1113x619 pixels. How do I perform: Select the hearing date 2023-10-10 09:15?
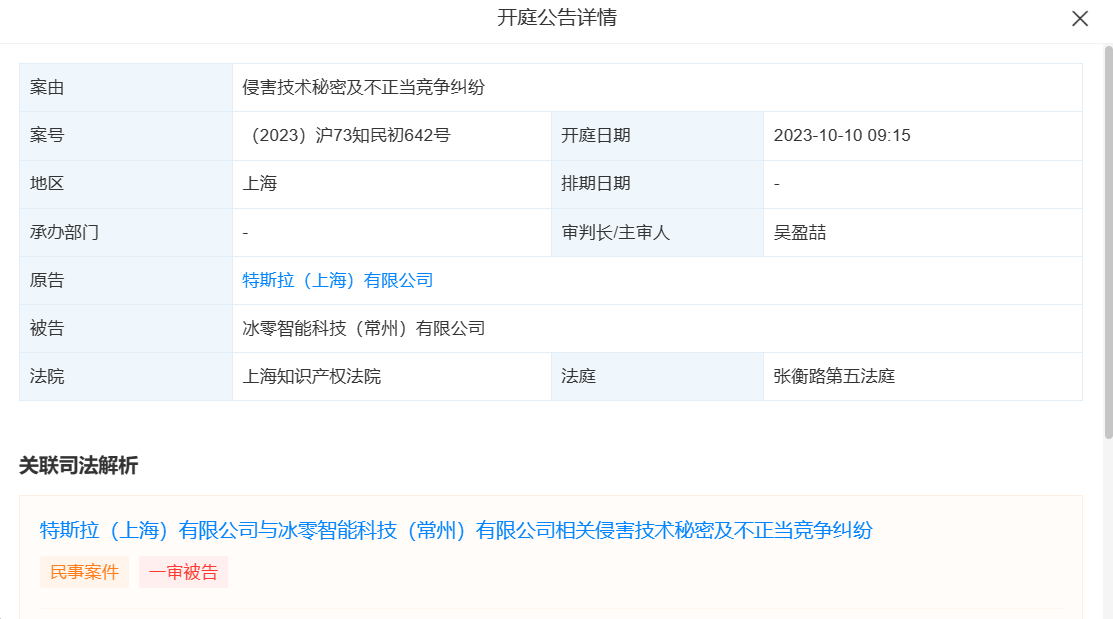tap(842, 136)
